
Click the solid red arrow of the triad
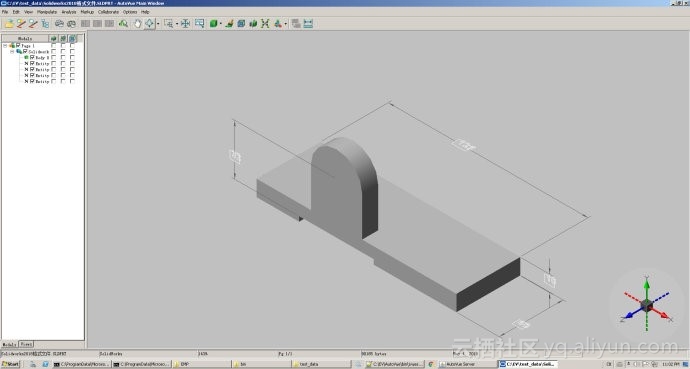coord(661,313)
